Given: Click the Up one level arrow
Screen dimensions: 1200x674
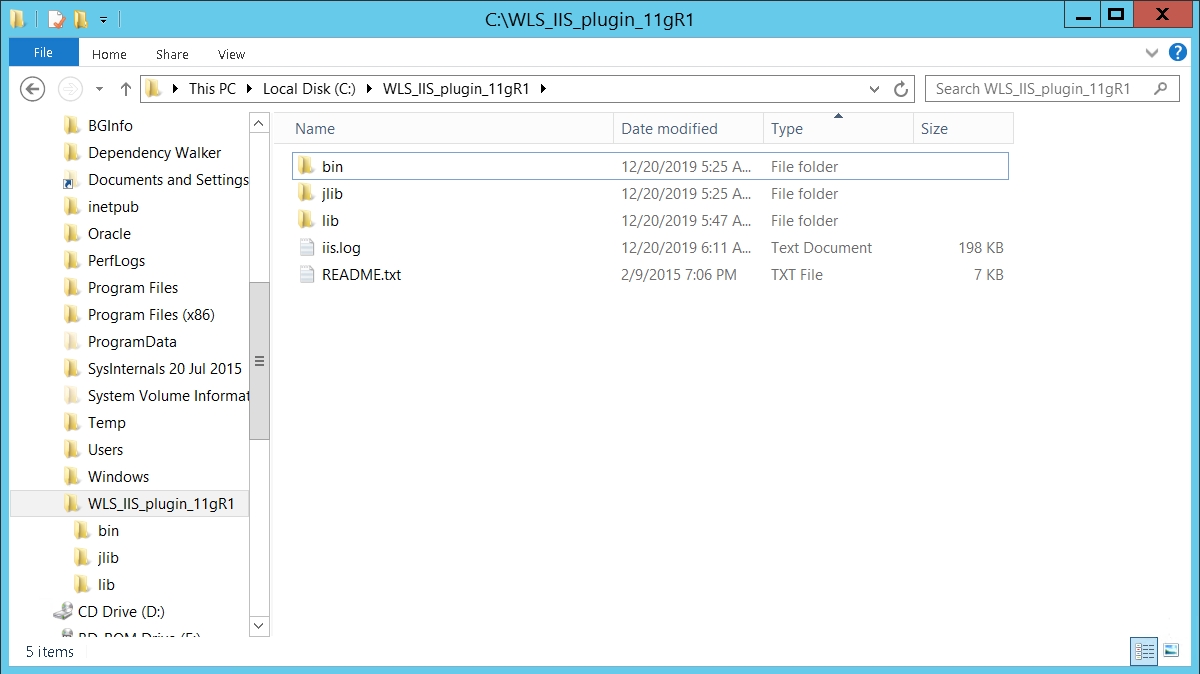Looking at the screenshot, I should (126, 89).
